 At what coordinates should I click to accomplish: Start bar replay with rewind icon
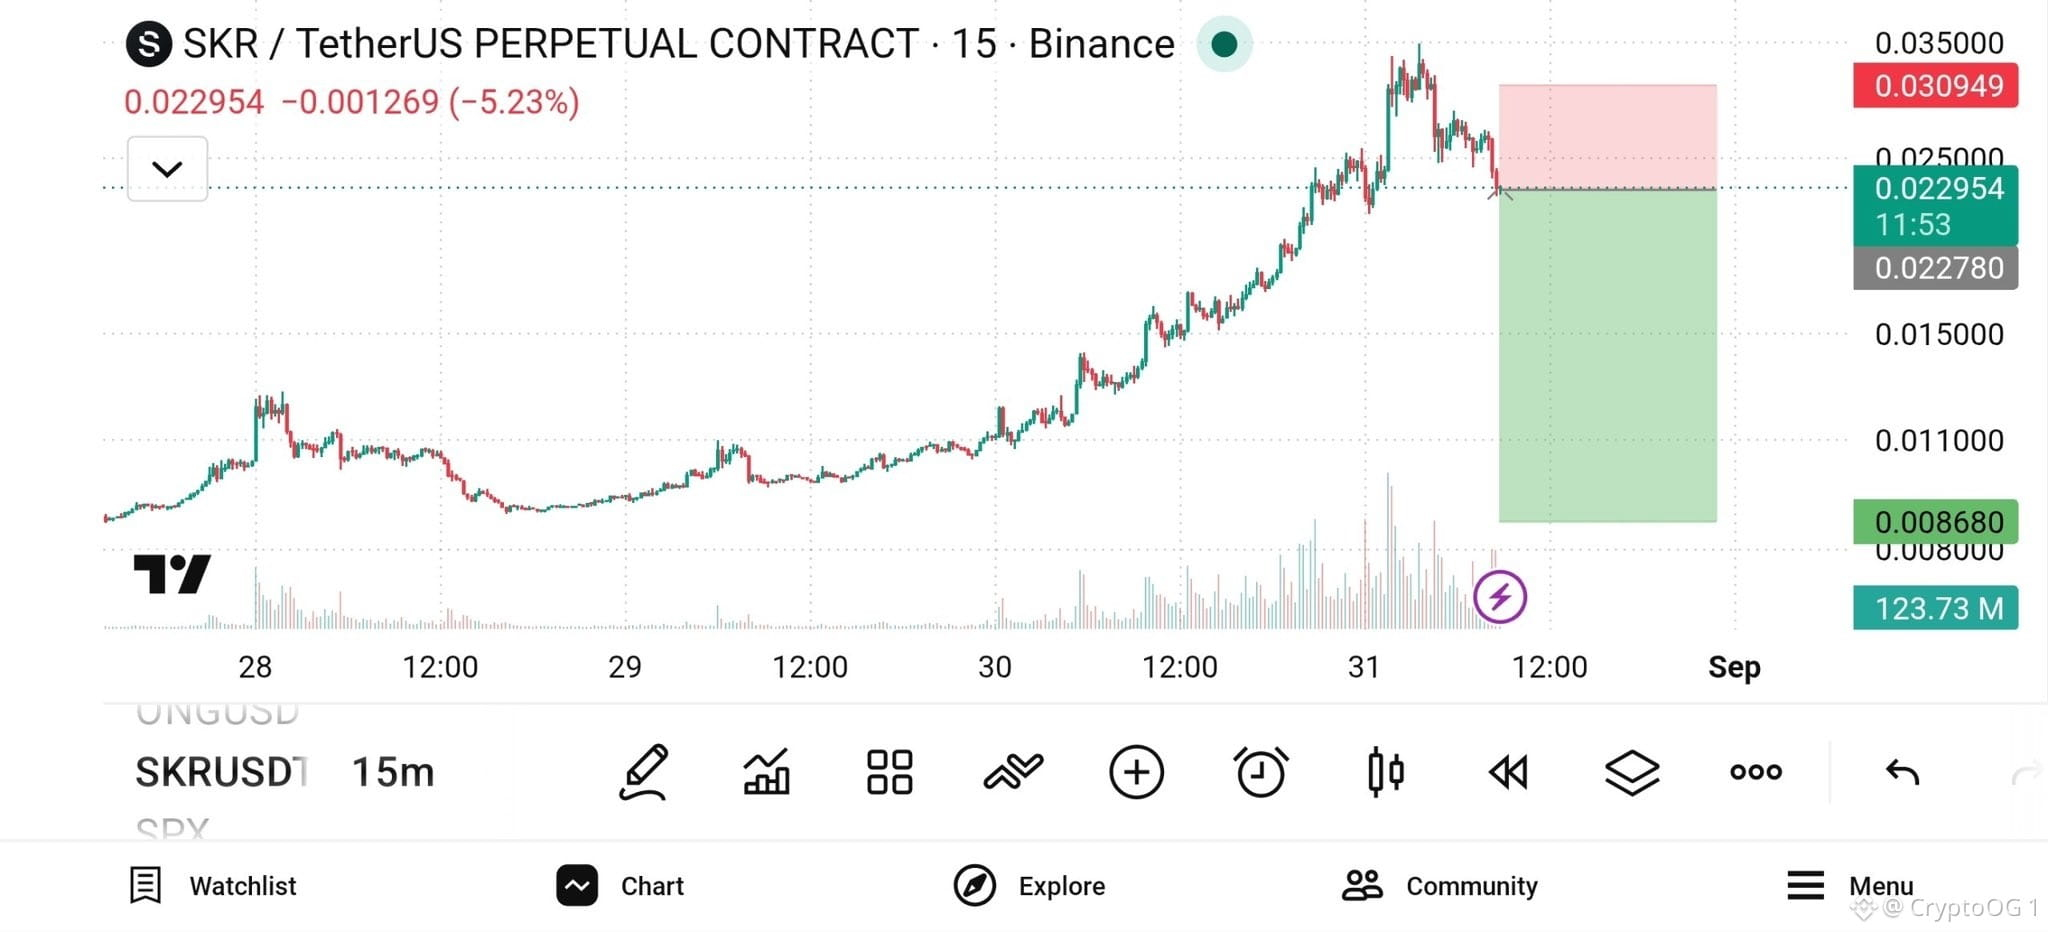1508,772
